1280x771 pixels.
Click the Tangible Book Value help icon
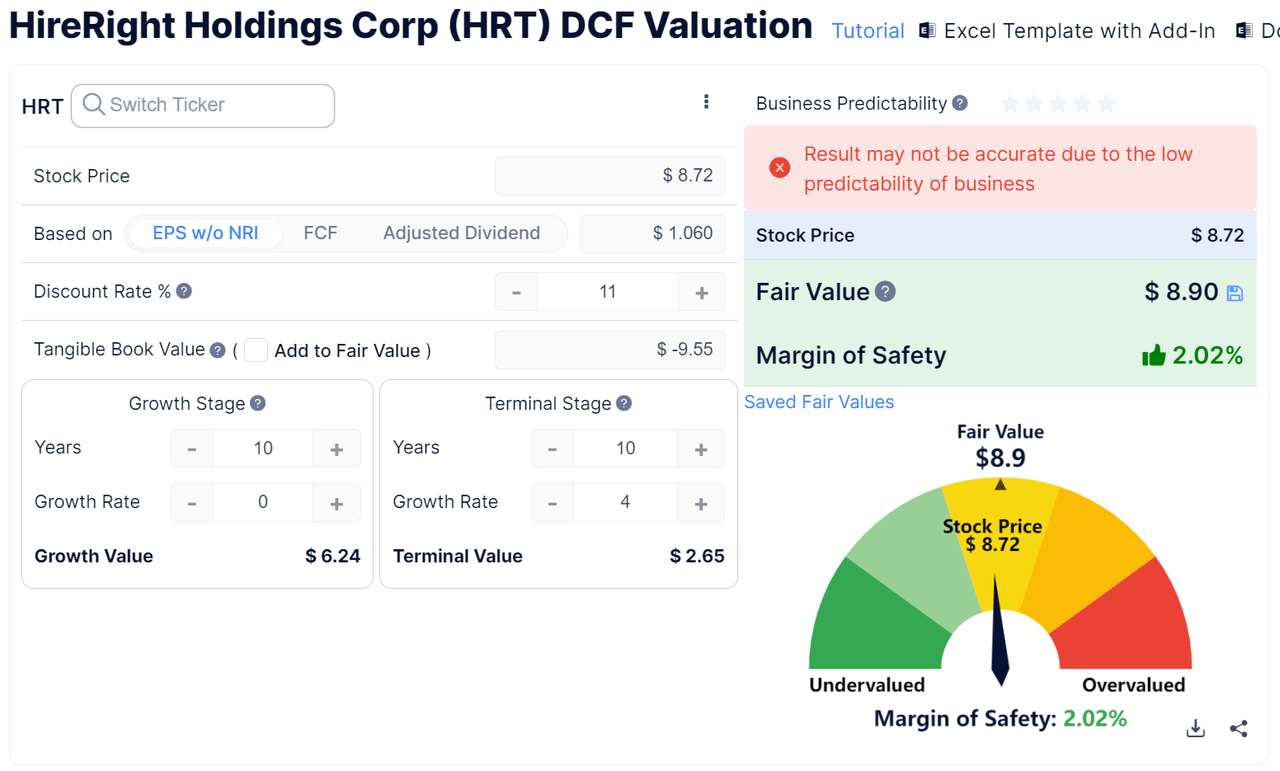pyautogui.click(x=217, y=349)
